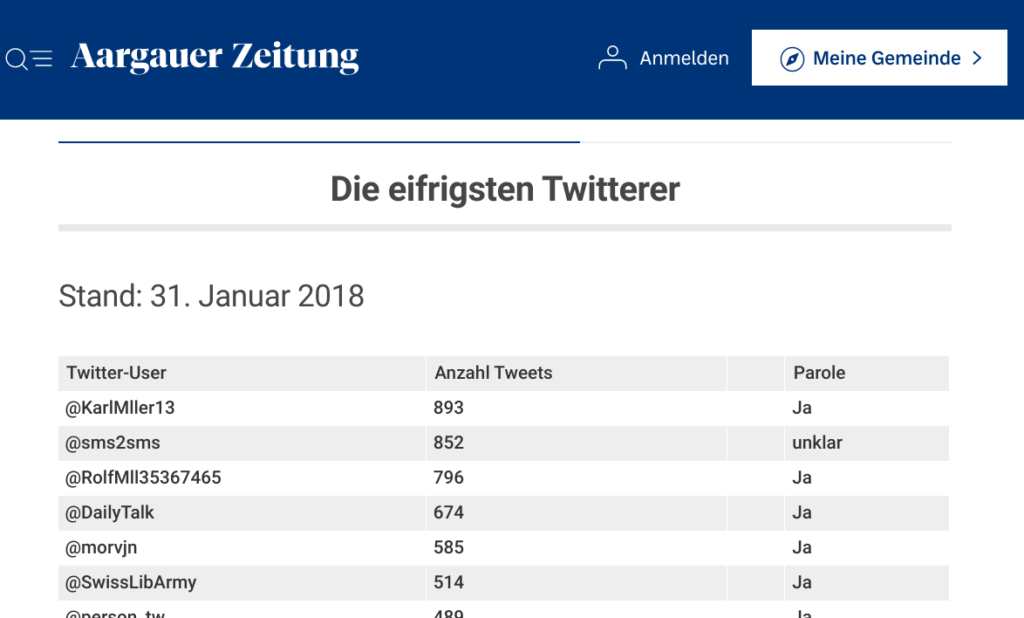The width and height of the screenshot is (1024, 618).
Task: Click the Twitter-User column header
Action: pyautogui.click(x=116, y=373)
